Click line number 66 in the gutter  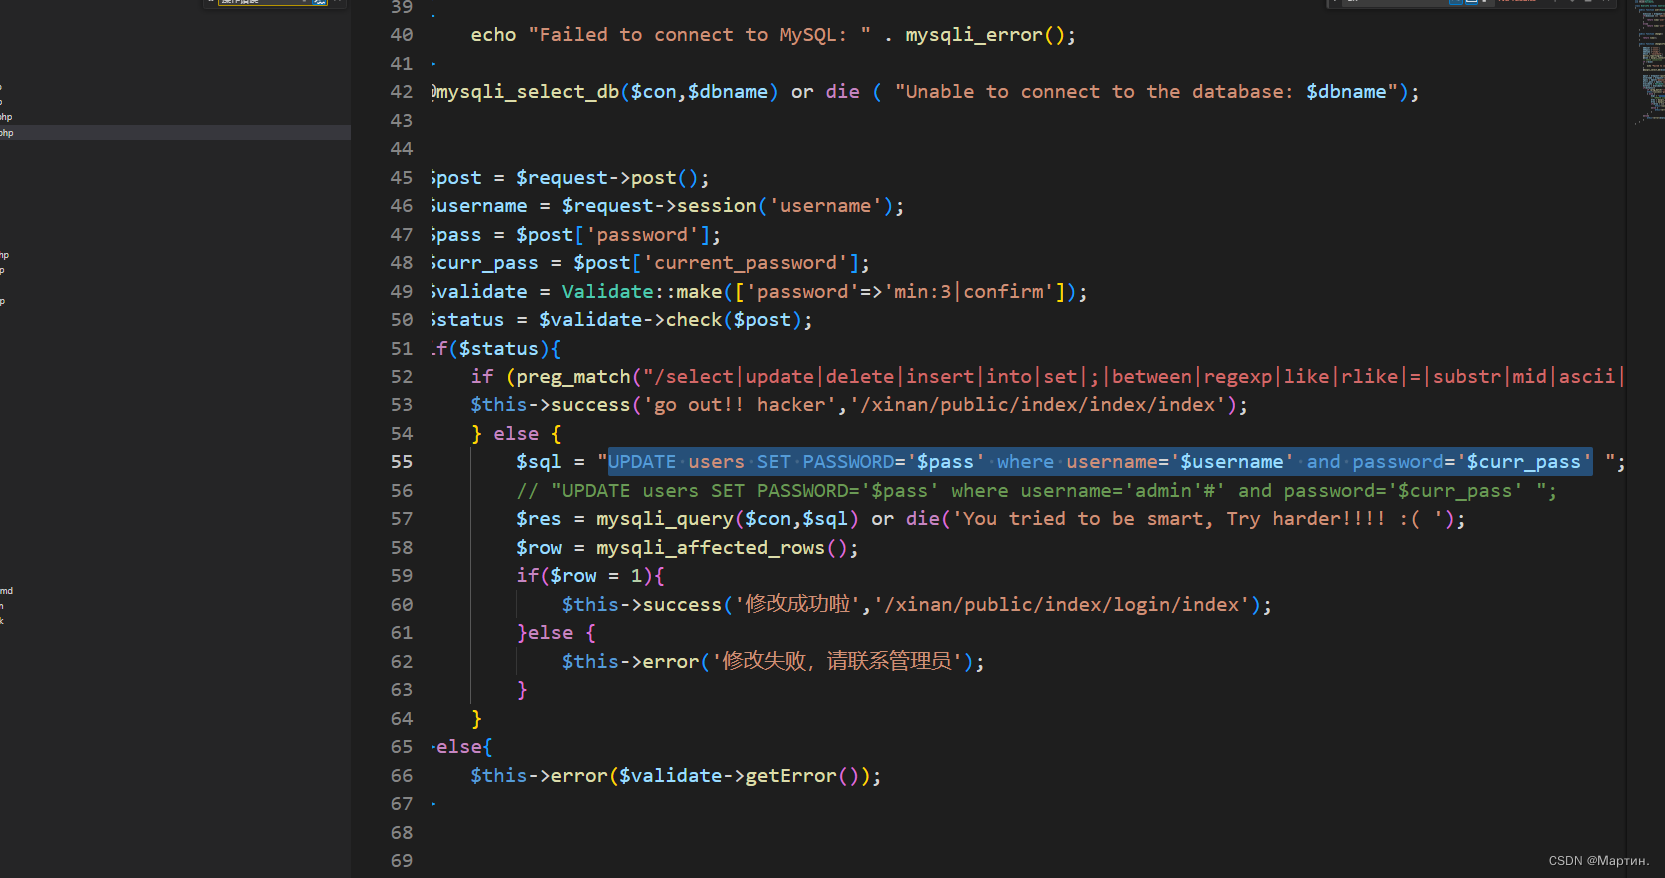(x=401, y=776)
